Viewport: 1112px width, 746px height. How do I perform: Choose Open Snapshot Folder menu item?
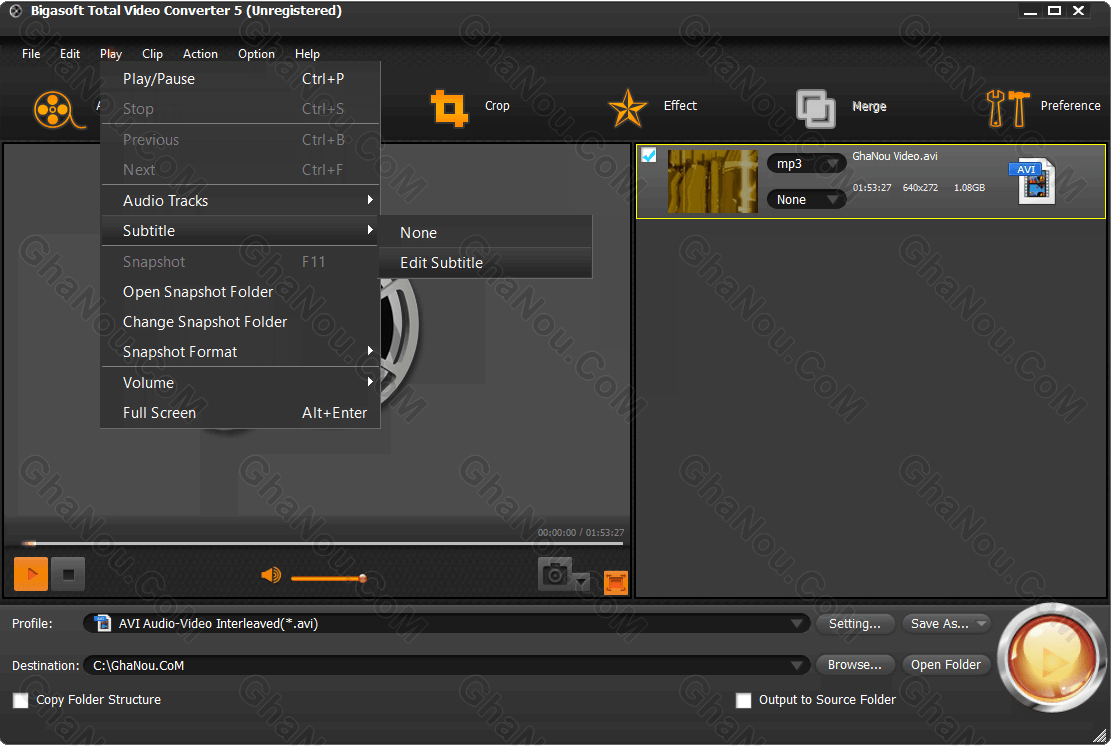[240, 292]
